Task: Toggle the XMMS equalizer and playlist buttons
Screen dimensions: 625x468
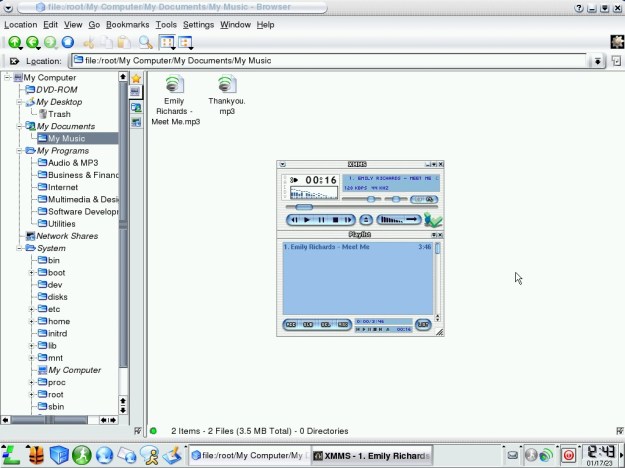Action: pos(424,199)
